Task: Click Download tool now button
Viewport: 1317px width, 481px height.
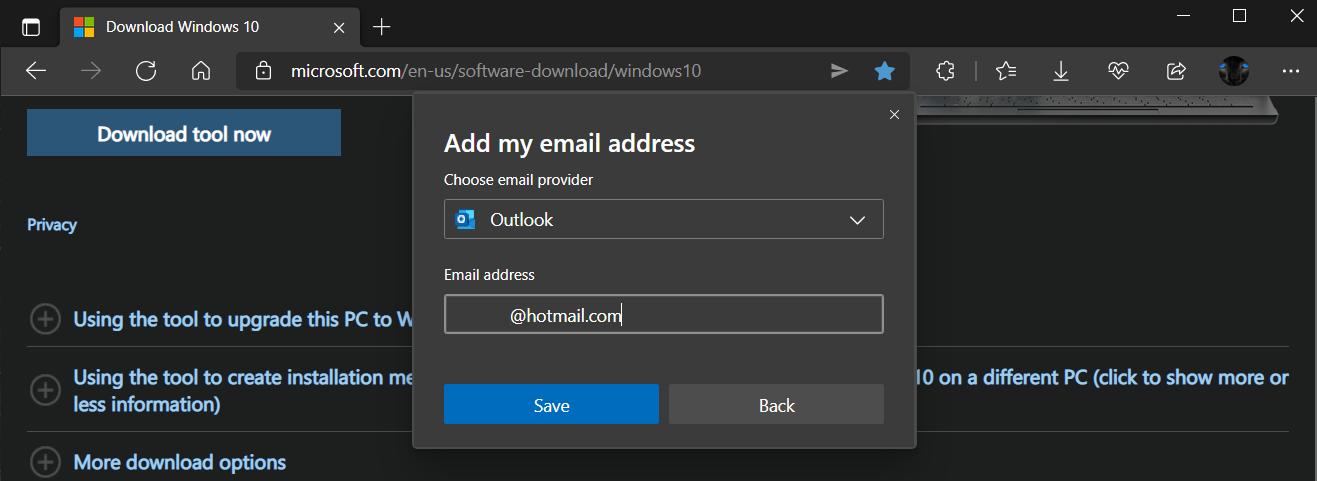Action: [184, 133]
